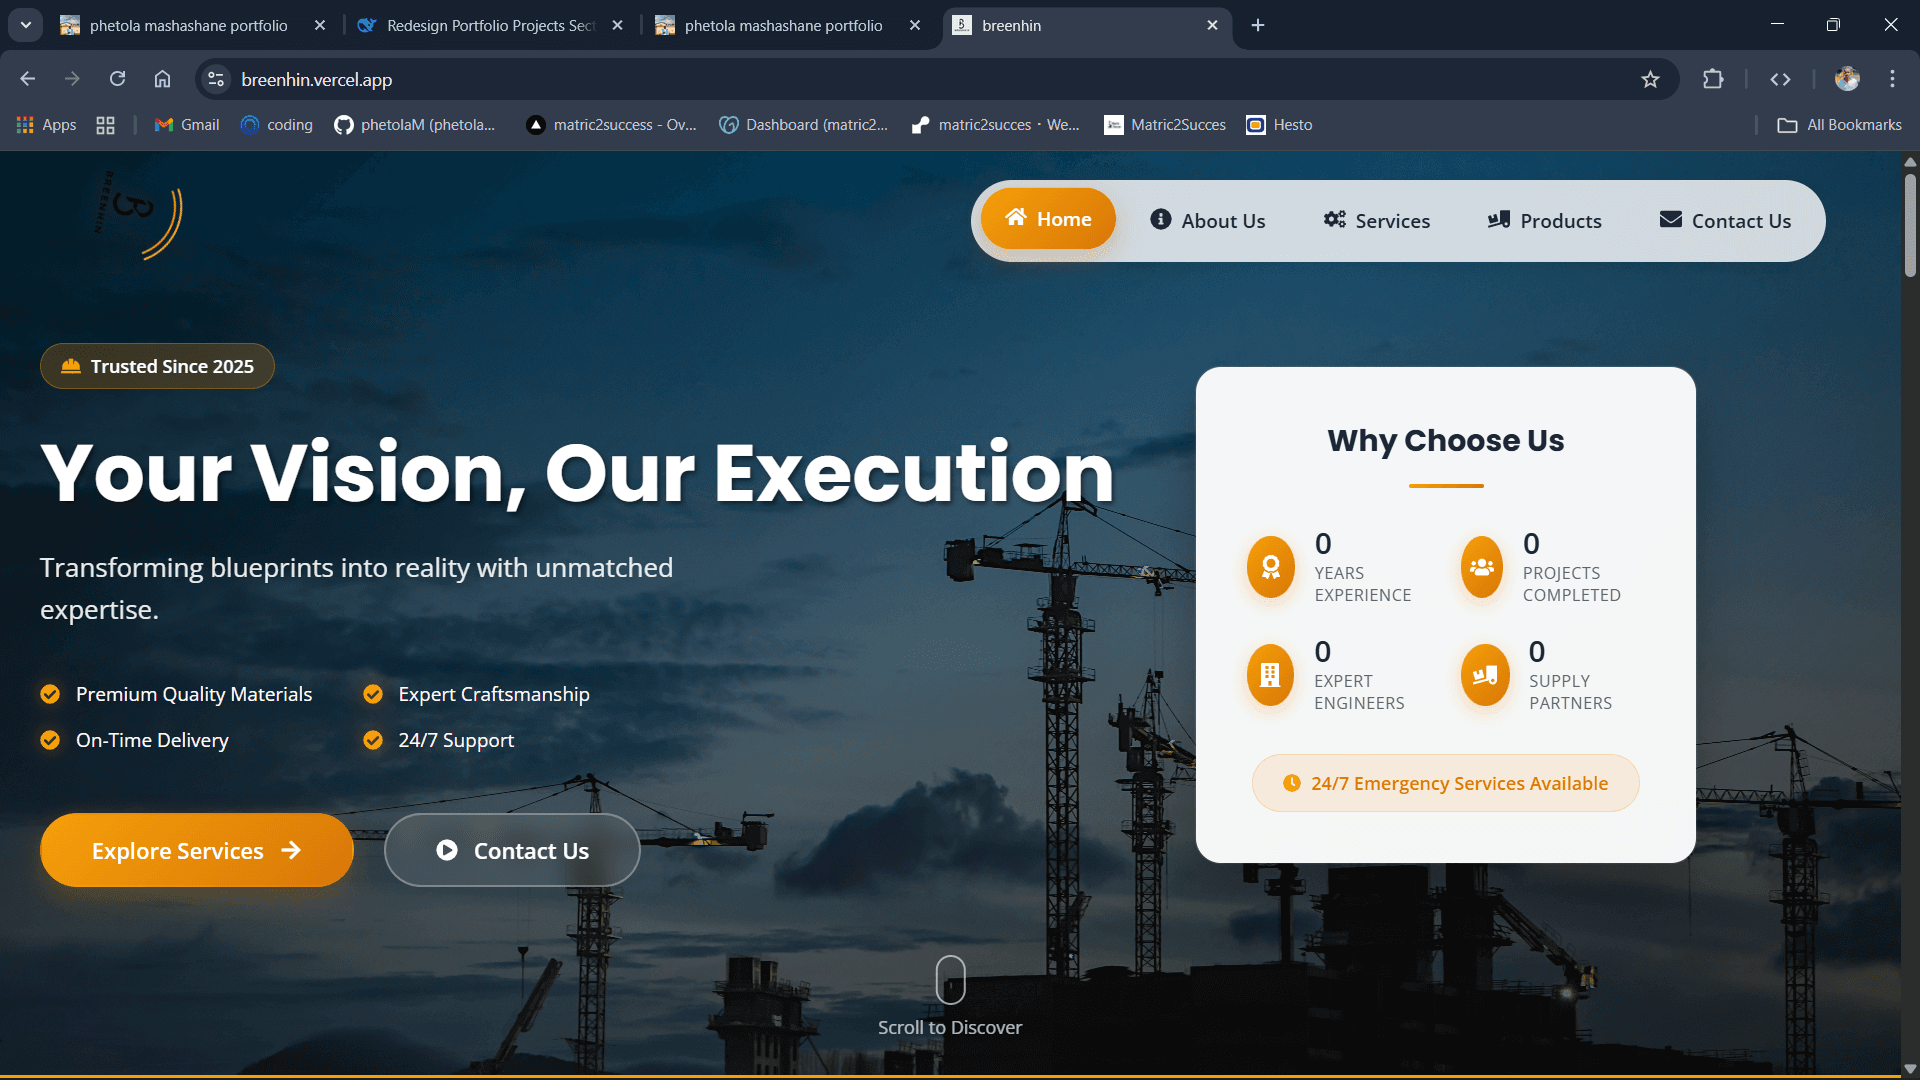Screen dimensions: 1920x1080
Task: Open the tab search dropdown arrow
Action: click(x=25, y=24)
